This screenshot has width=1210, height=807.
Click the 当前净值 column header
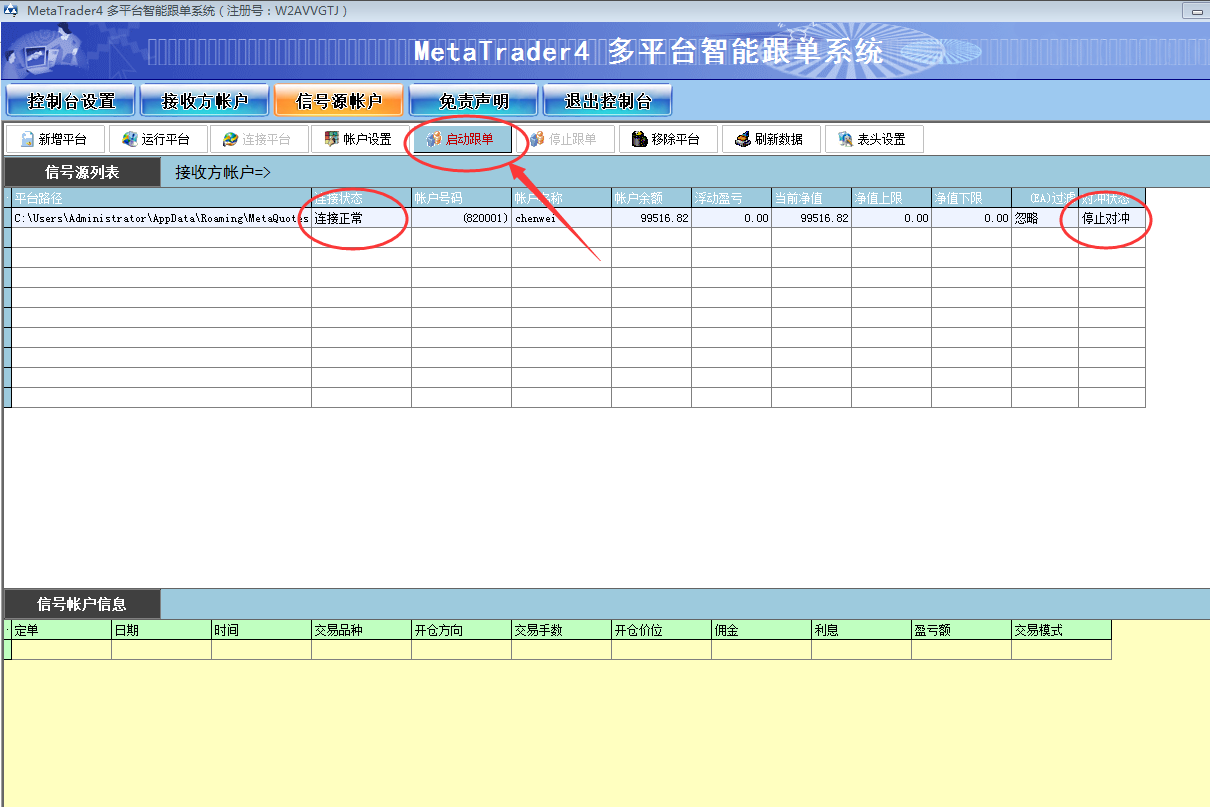[811, 197]
